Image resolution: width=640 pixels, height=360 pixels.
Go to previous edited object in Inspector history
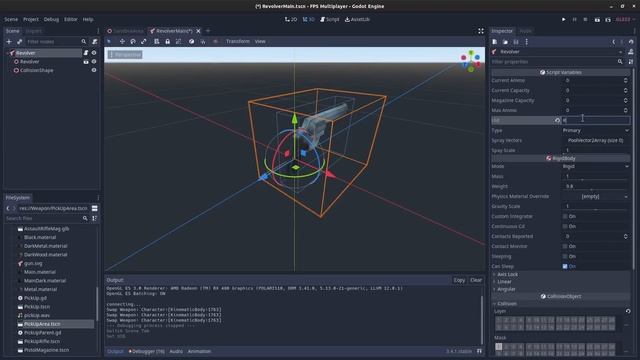(x=613, y=42)
